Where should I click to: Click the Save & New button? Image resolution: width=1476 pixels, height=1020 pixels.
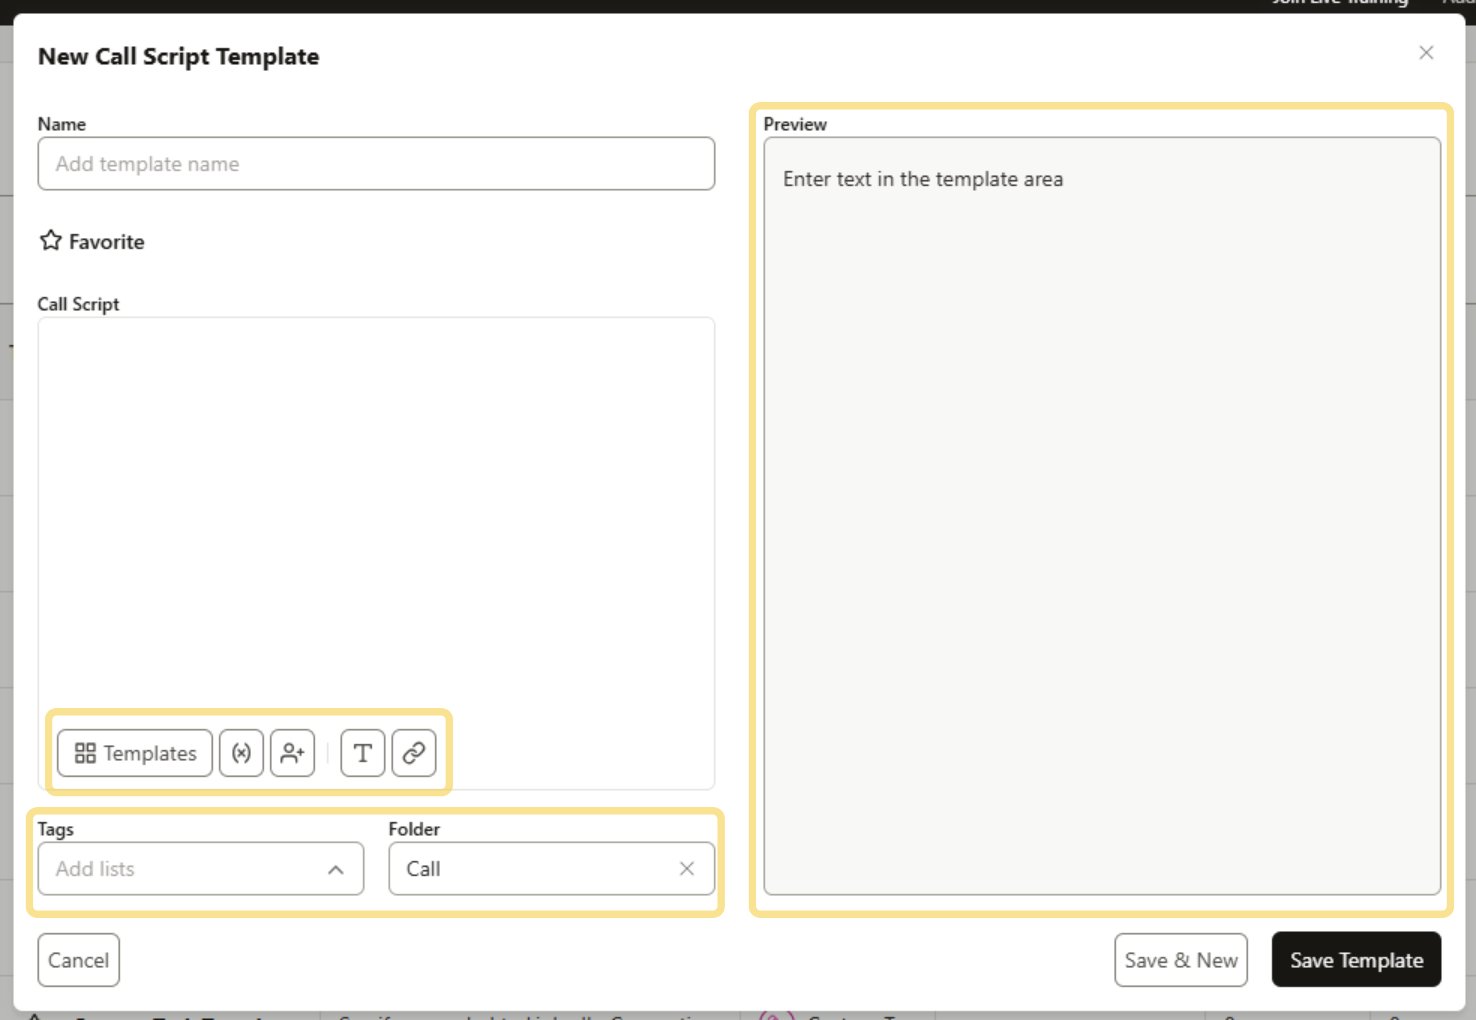(x=1181, y=959)
